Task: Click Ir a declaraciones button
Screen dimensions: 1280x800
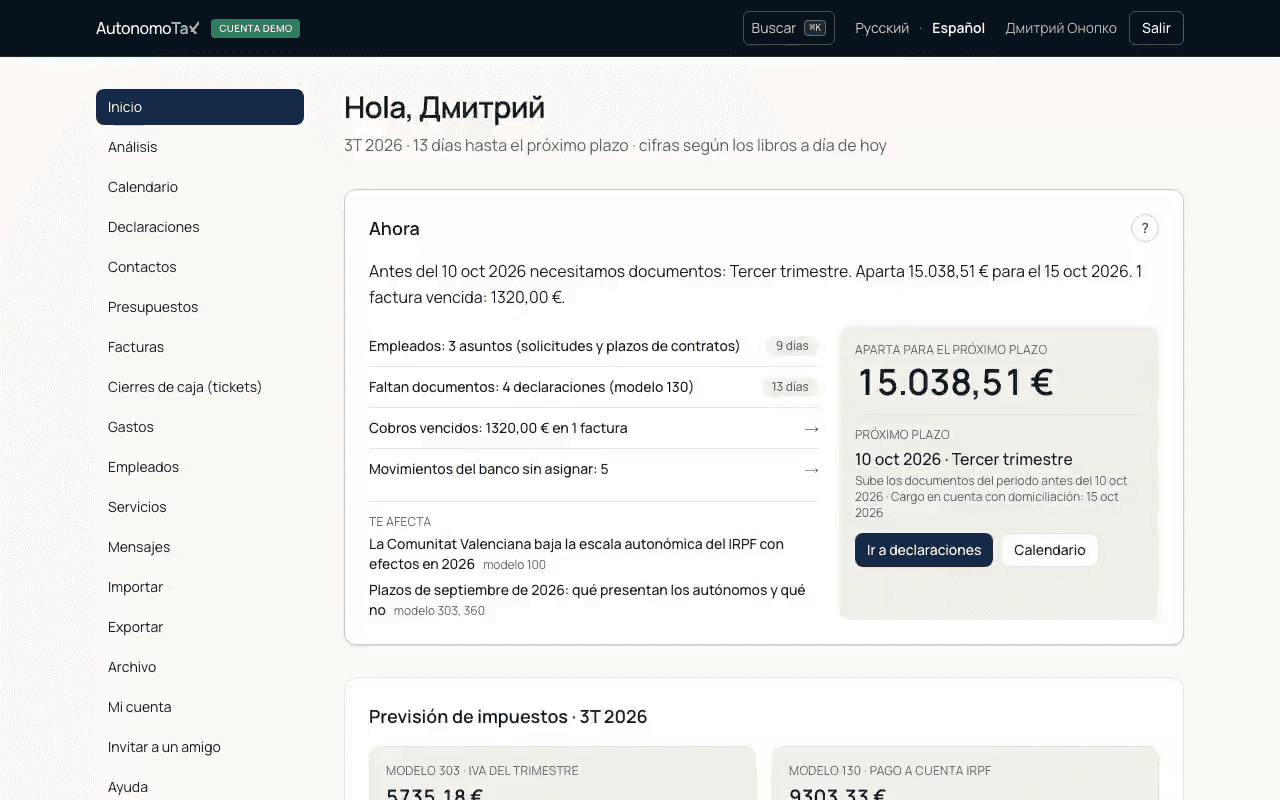Action: [924, 550]
